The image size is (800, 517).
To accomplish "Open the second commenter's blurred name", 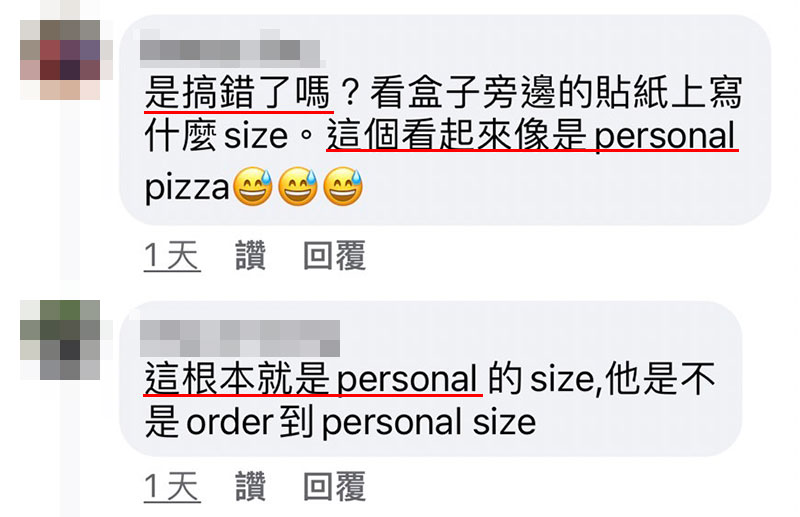I will (x=240, y=338).
